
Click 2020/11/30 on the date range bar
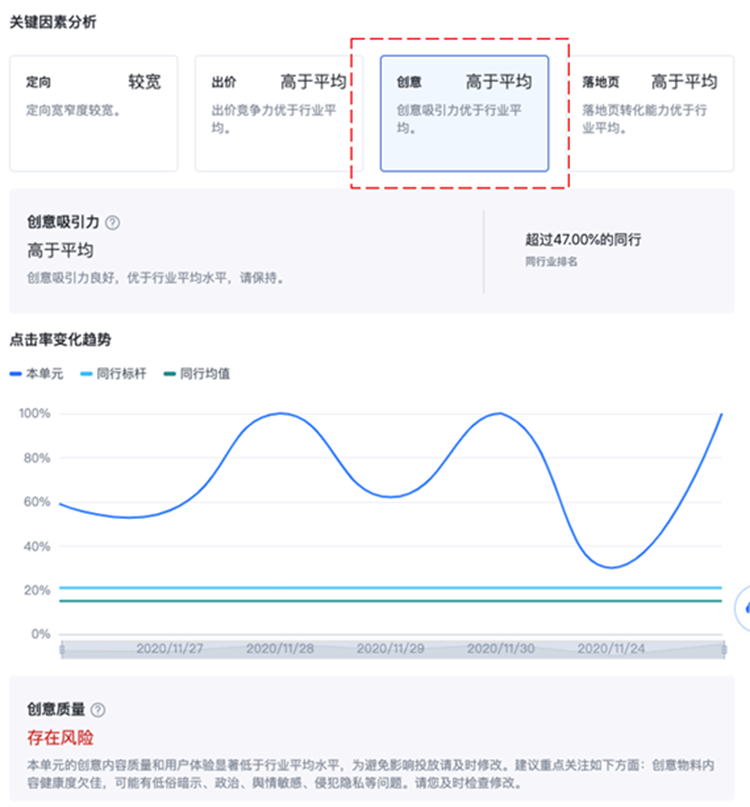pyautogui.click(x=500, y=649)
